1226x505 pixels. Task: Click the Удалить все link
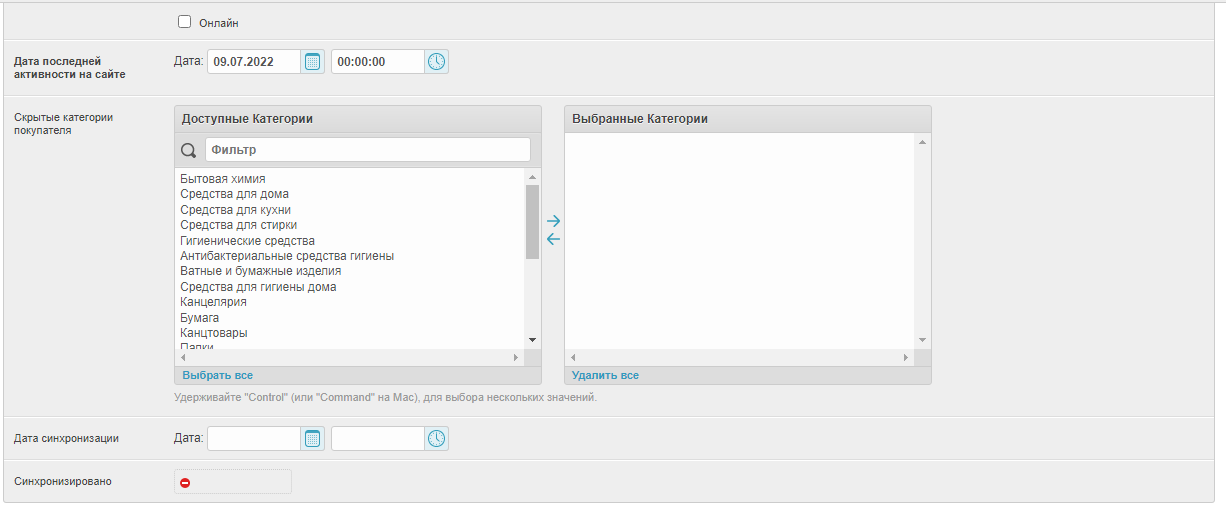click(x=605, y=376)
